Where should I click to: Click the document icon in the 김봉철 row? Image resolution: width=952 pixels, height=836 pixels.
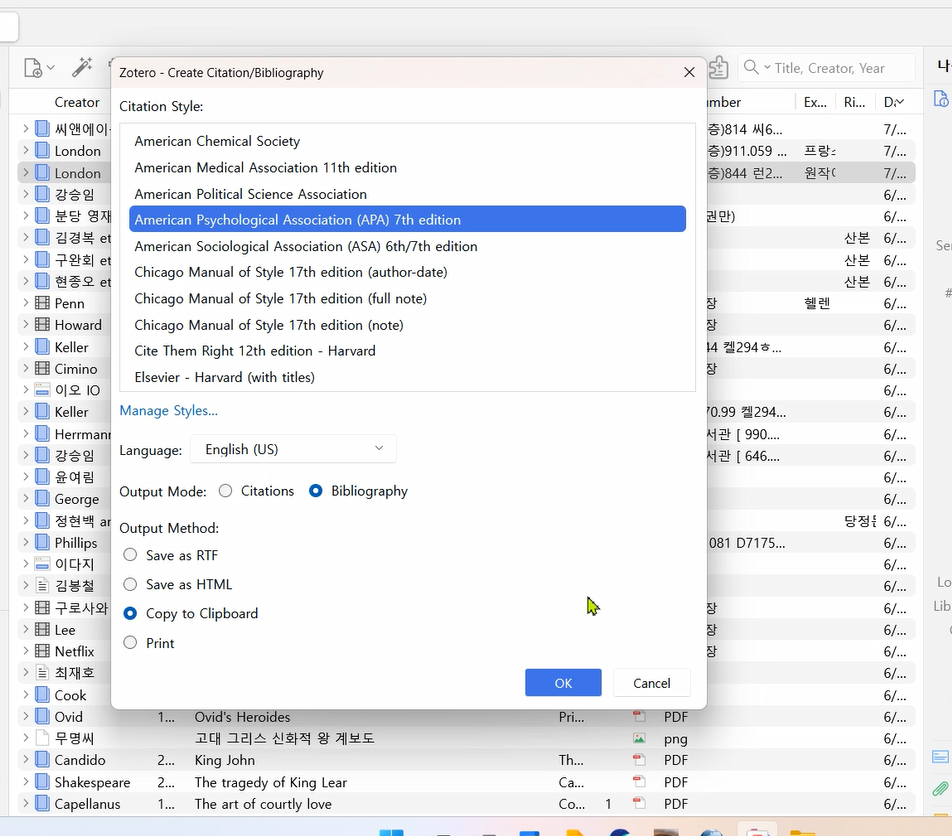(42, 586)
